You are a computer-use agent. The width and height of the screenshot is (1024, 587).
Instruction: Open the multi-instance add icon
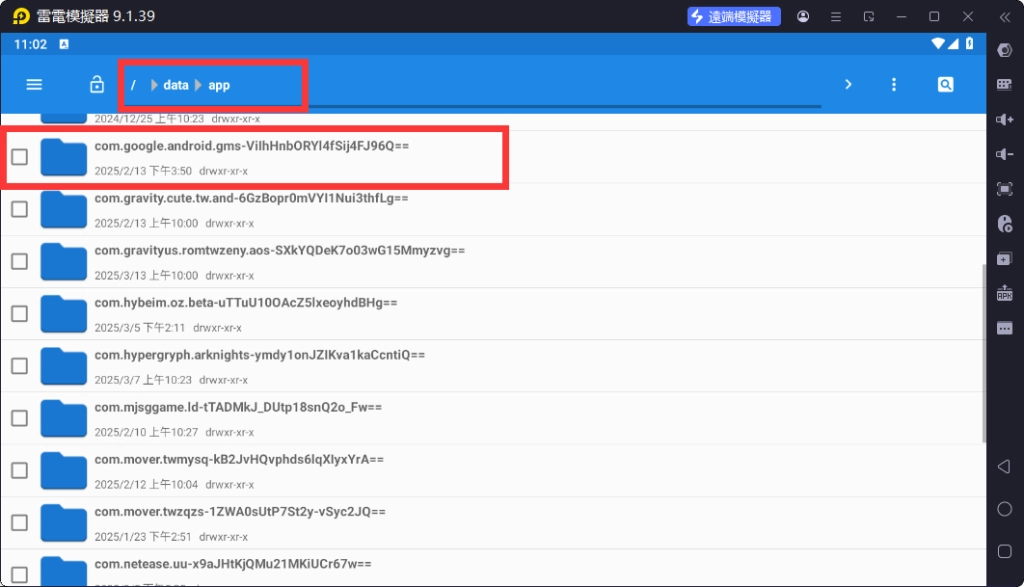pos(1004,259)
